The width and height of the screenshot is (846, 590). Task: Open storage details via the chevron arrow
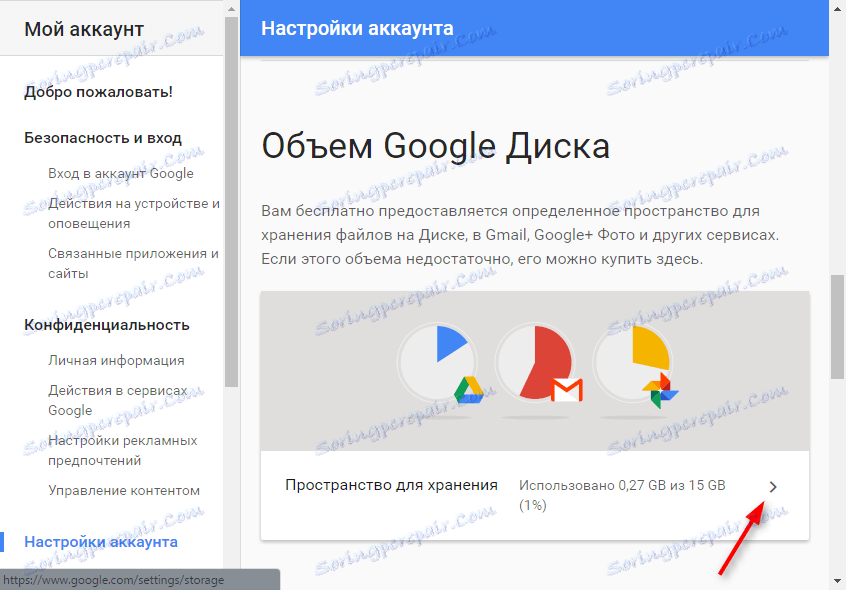point(773,487)
